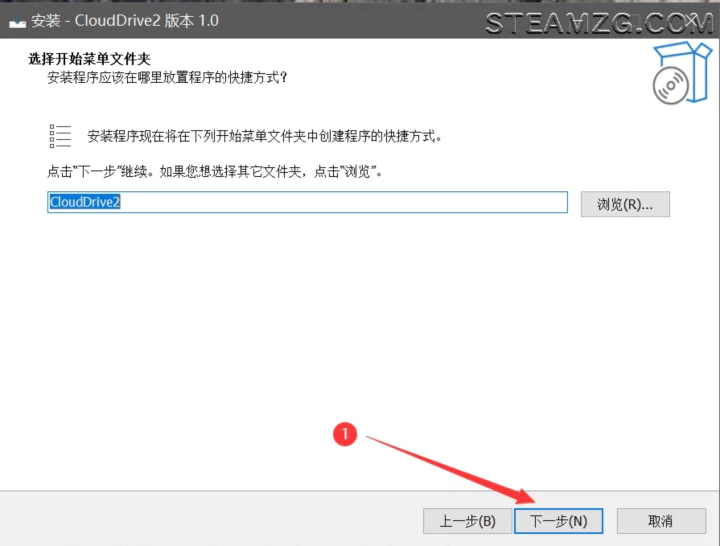Click the gray footer bar left of 上一步
The image size is (720, 546).
(200, 520)
